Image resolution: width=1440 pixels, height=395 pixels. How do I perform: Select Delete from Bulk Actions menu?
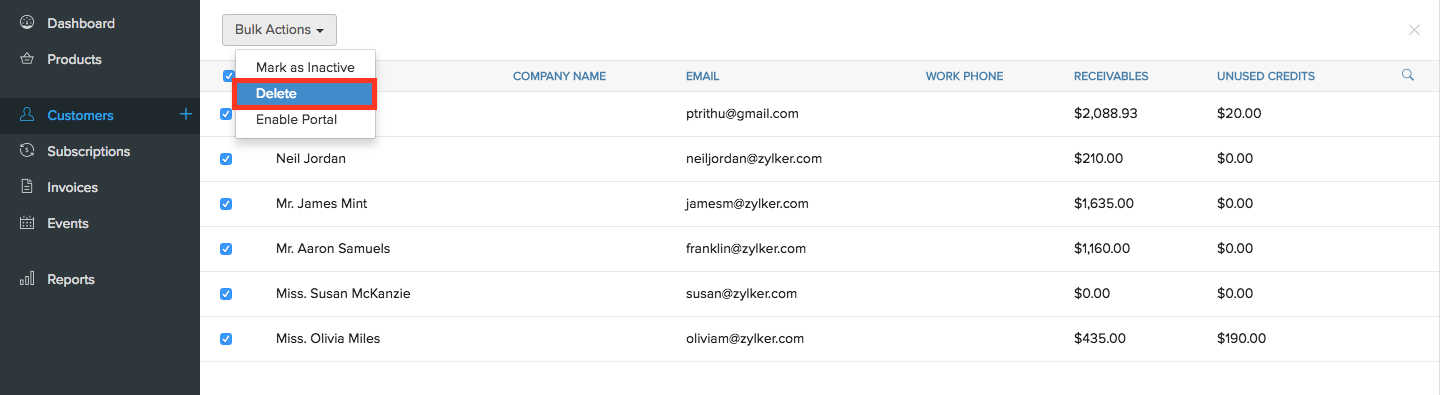[x=305, y=93]
